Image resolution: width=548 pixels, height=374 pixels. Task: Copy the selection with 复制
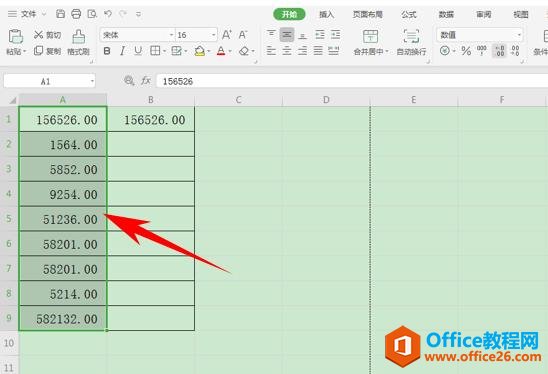click(48, 51)
